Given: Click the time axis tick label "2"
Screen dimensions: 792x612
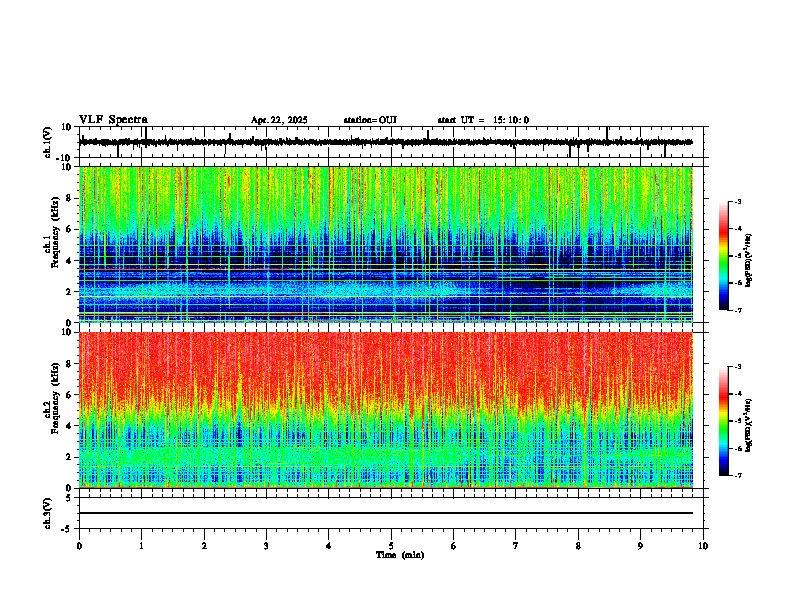Looking at the screenshot, I should (x=204, y=546).
